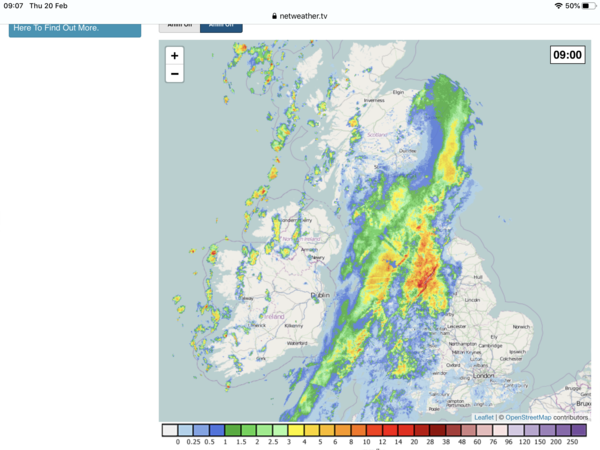Tap the Dublin label on the map
The width and height of the screenshot is (600, 450).
(320, 295)
